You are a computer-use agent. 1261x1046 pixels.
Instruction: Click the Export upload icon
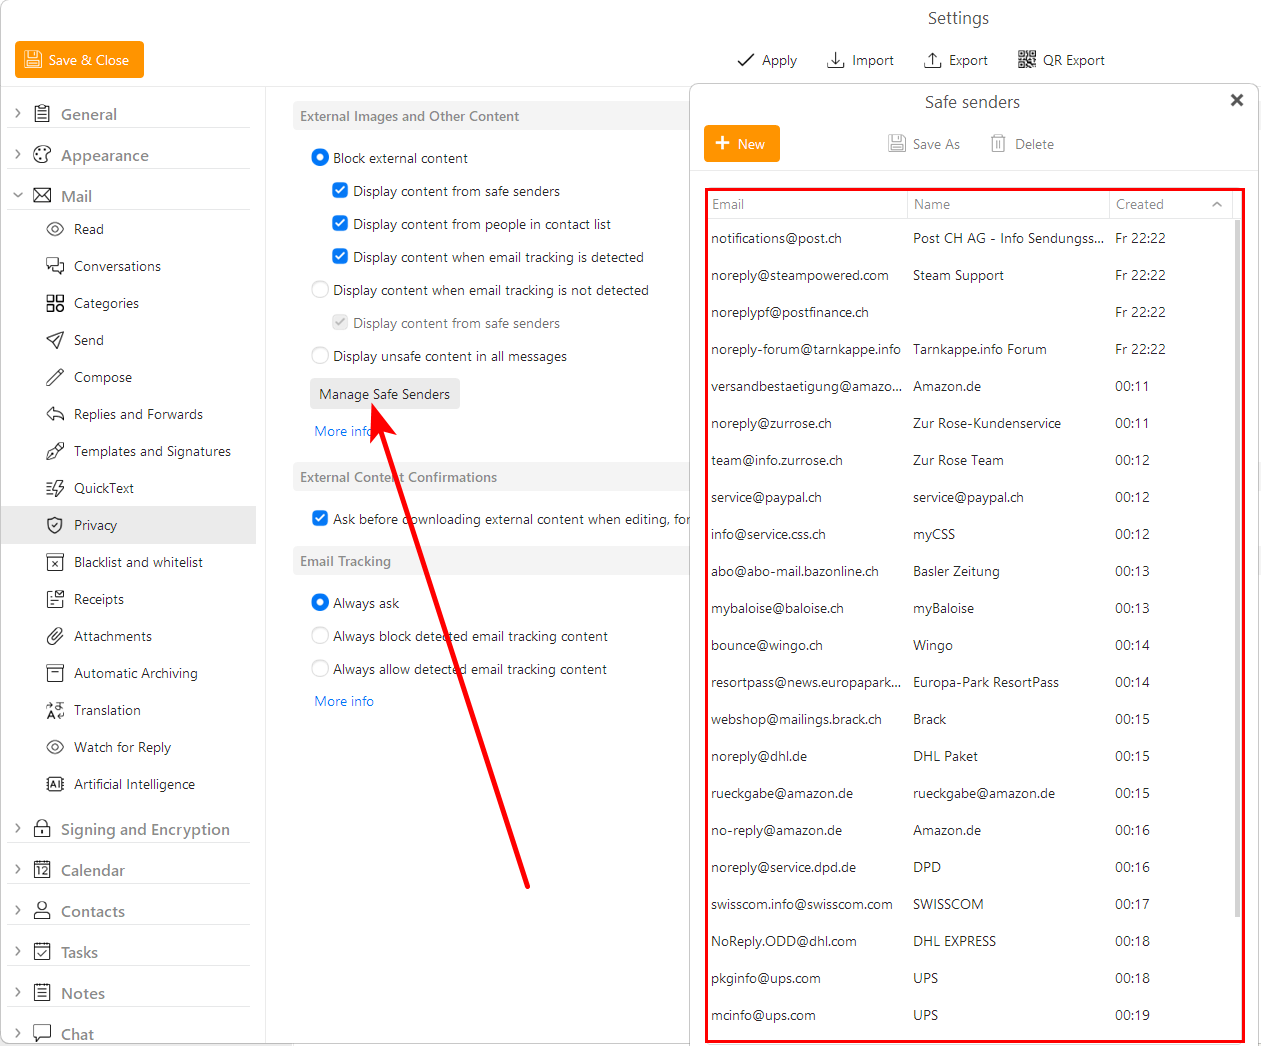(932, 60)
